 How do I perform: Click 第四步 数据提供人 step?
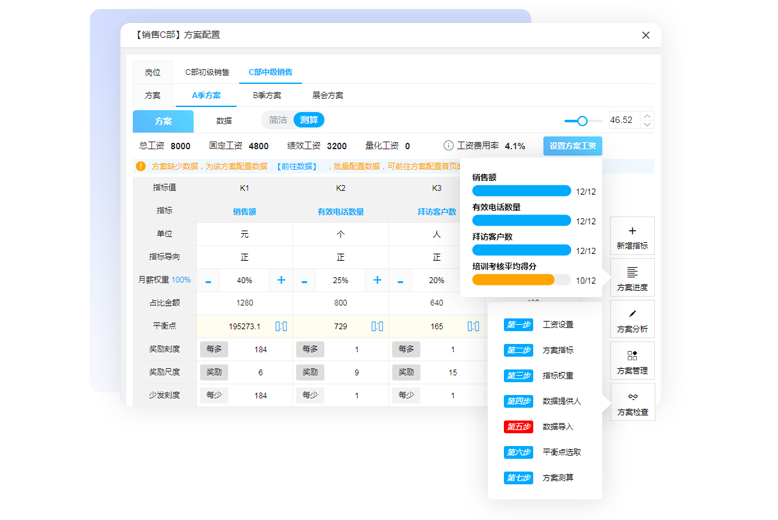click(x=542, y=401)
